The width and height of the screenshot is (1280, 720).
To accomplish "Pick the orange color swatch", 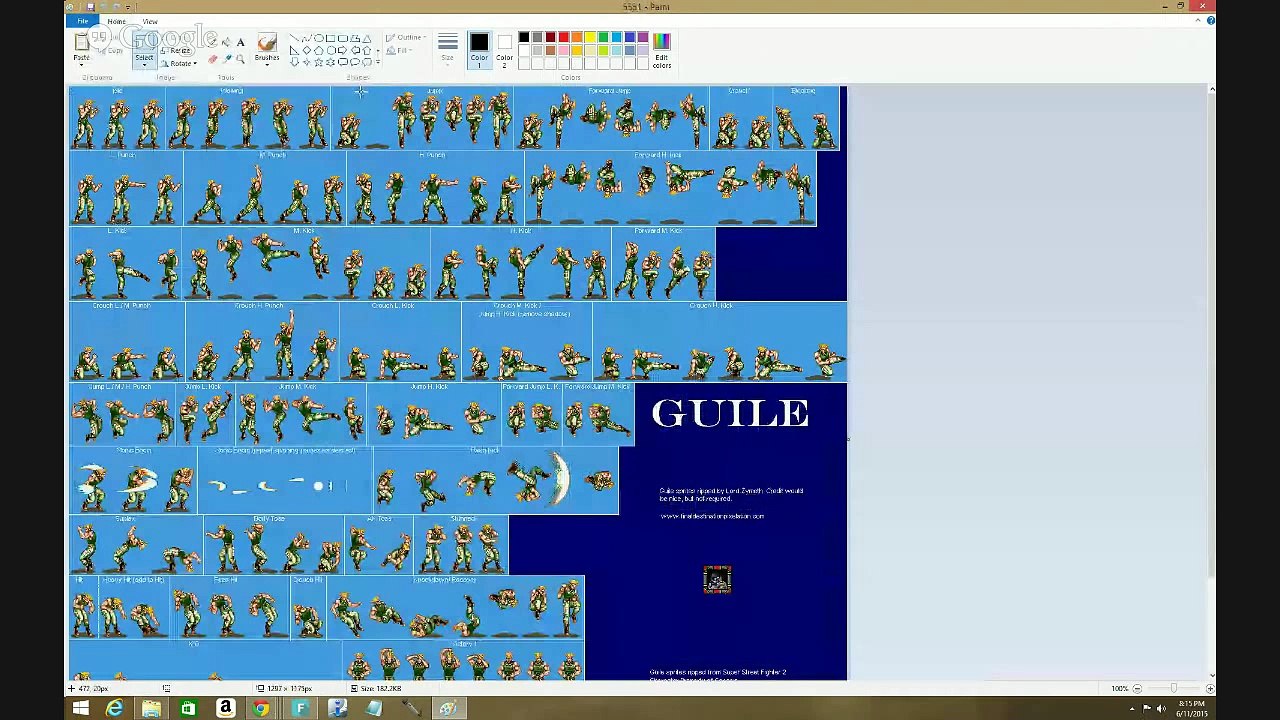I will point(577,37).
